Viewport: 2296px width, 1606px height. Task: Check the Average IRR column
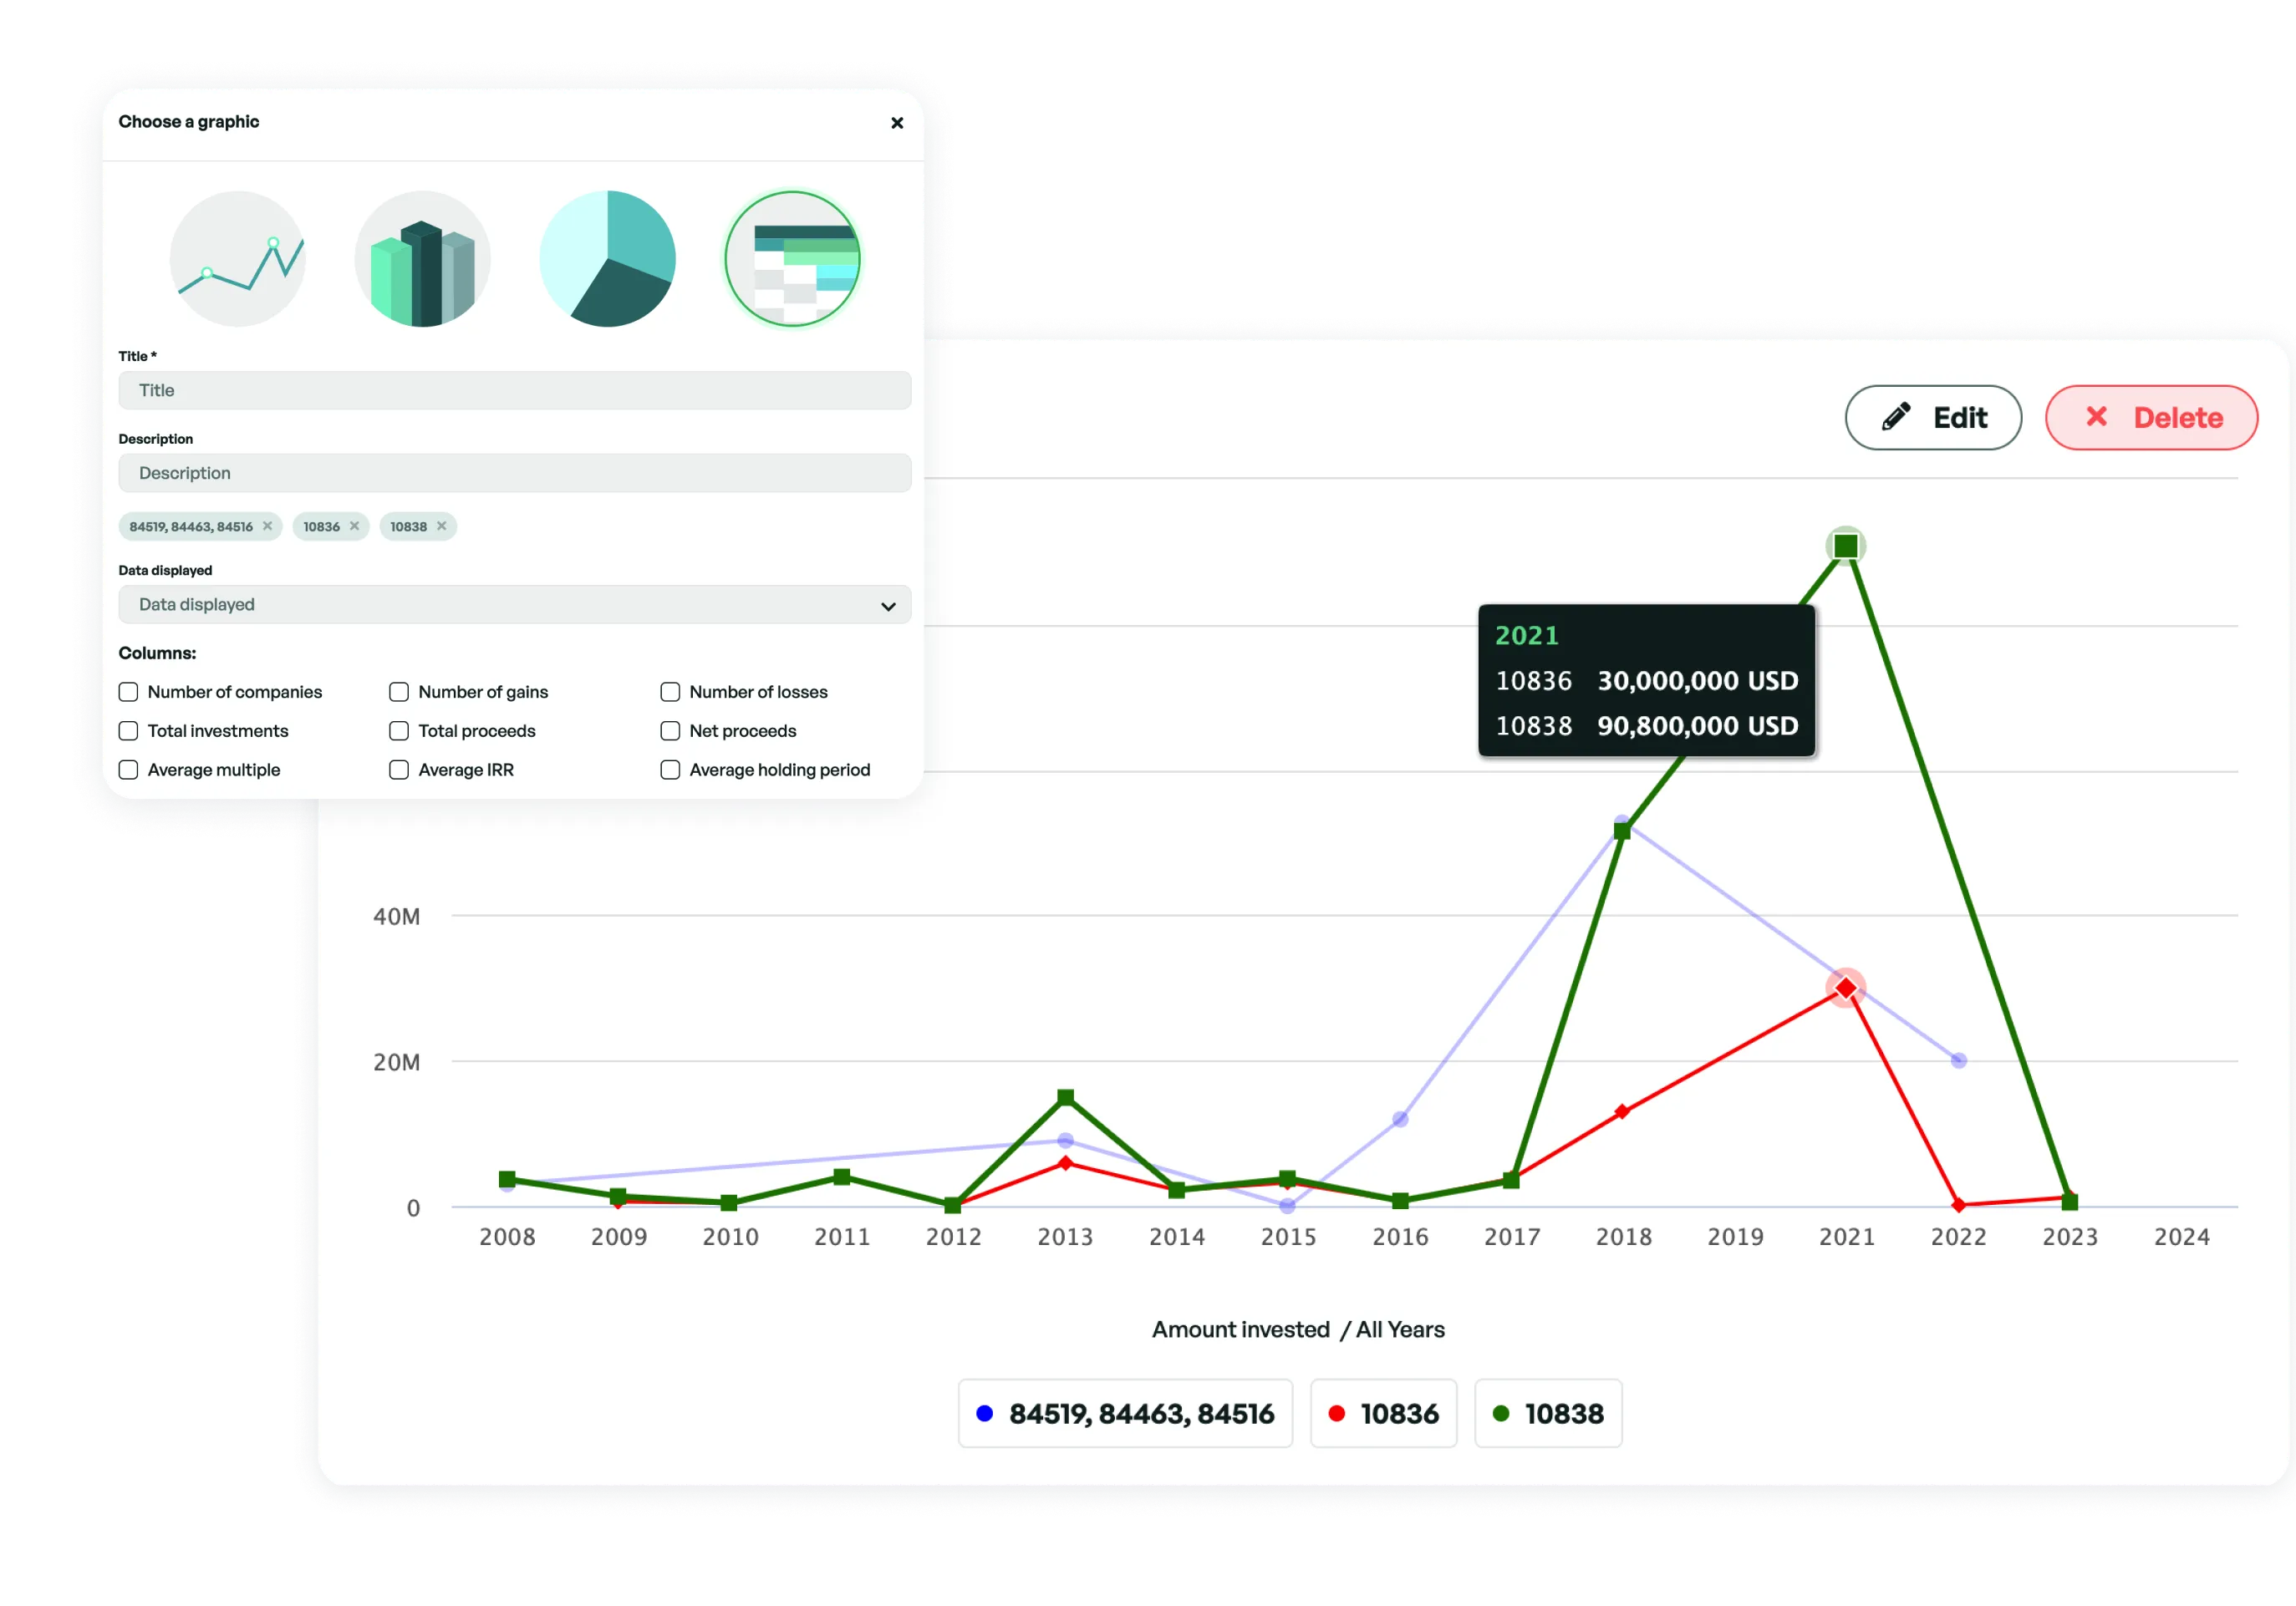pos(399,770)
